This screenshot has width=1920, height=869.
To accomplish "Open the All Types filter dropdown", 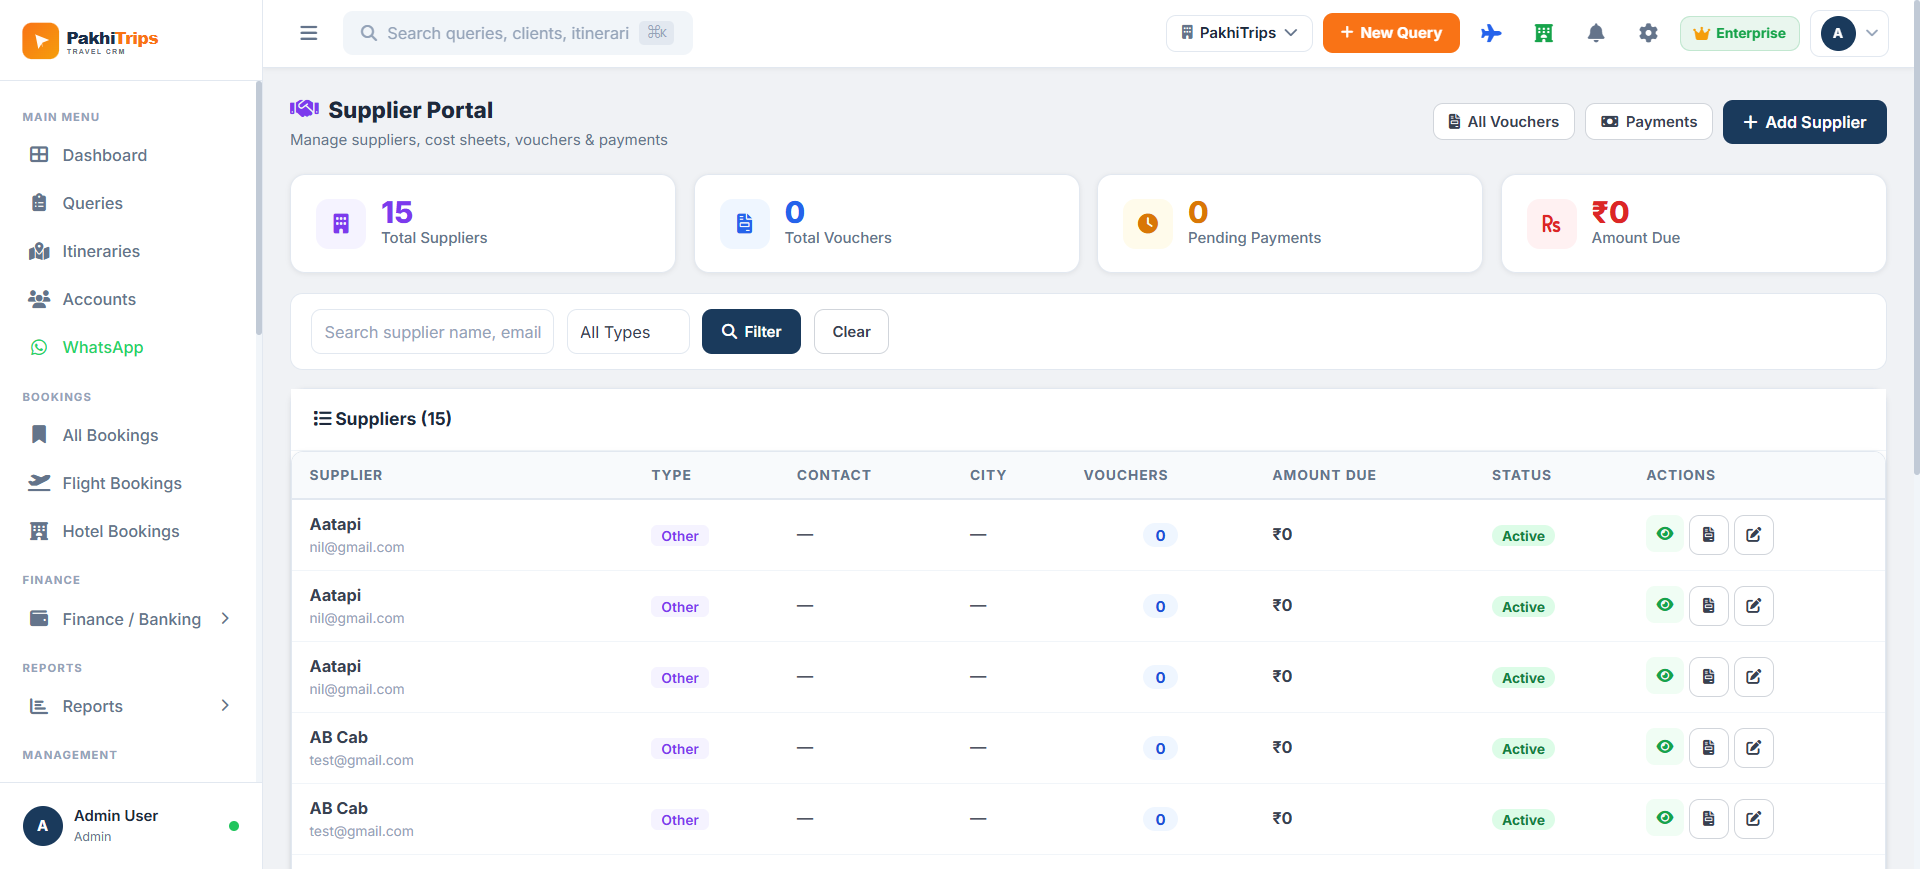I will click(x=628, y=332).
